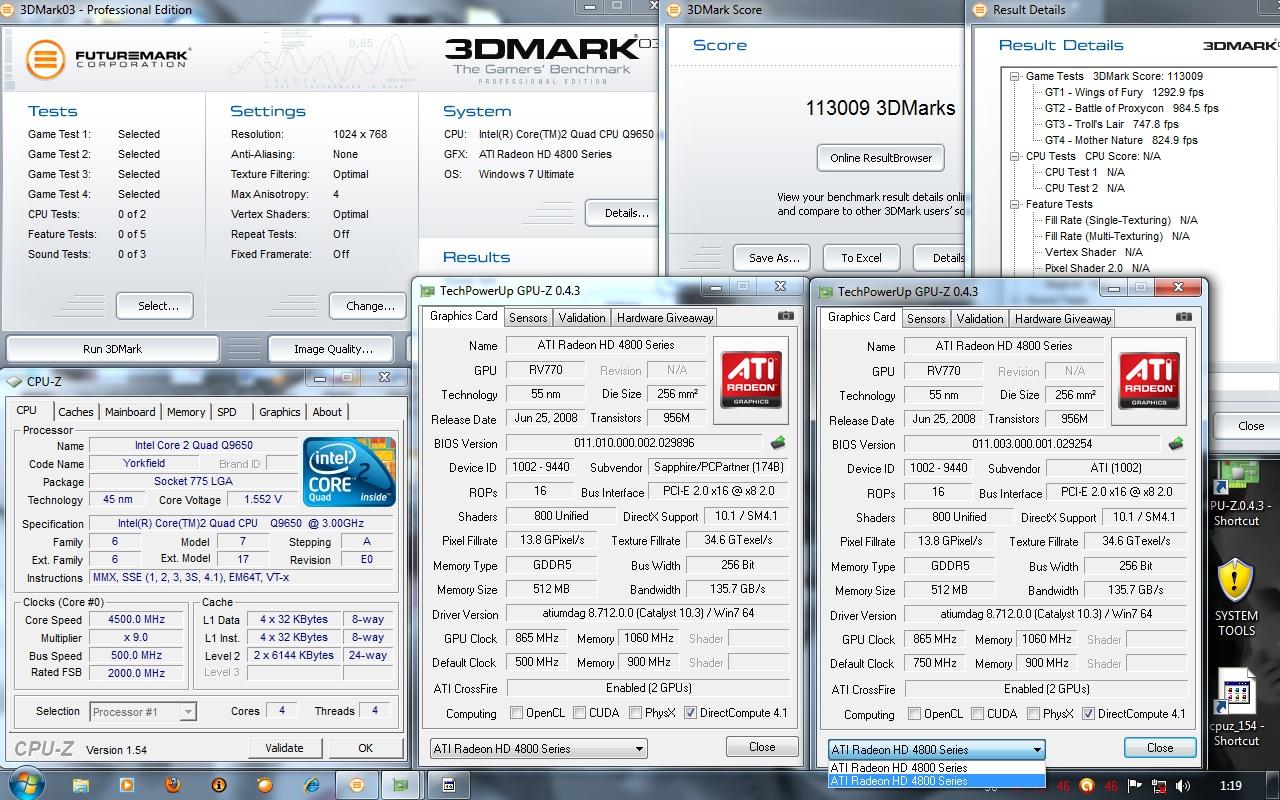Collapse the CPU Tests tree node

(1014, 156)
